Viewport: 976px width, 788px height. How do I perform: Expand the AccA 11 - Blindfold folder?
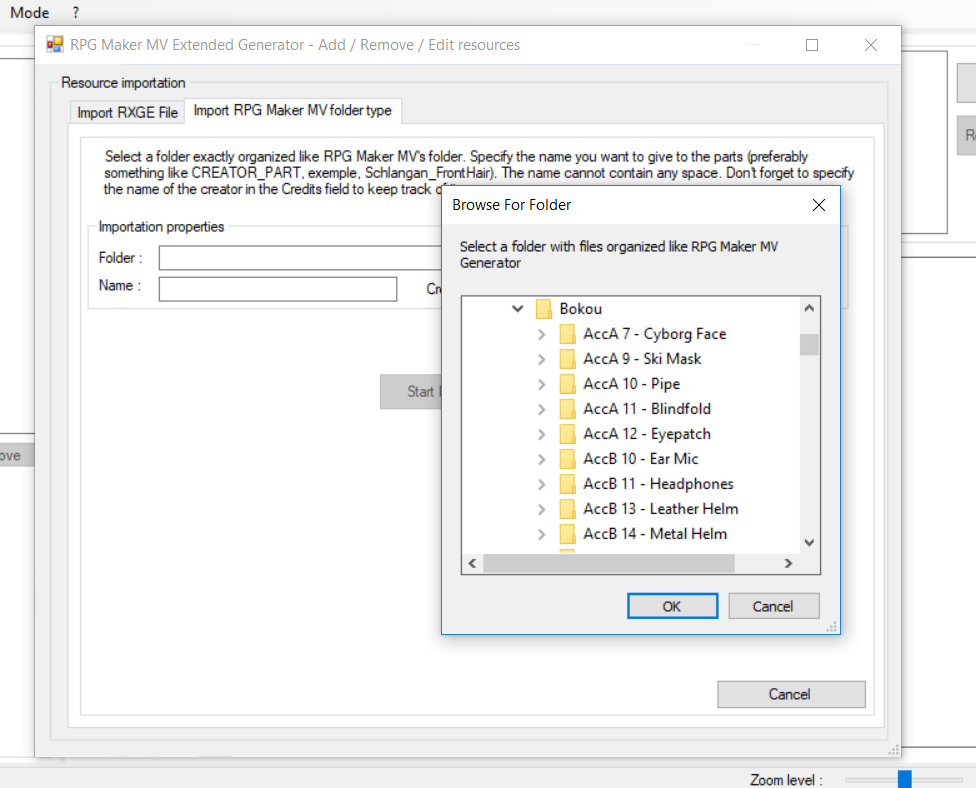click(542, 409)
